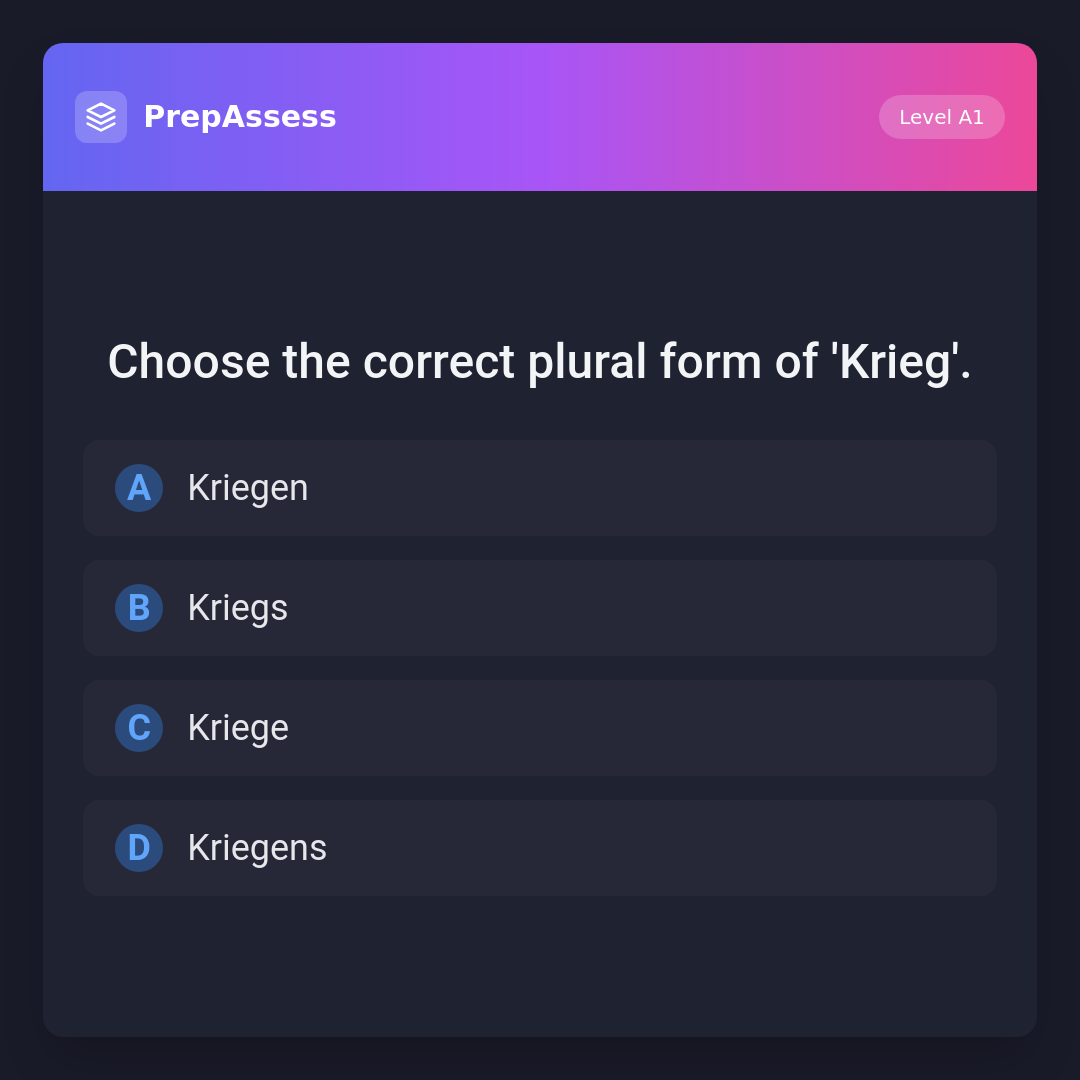Click the Level A1 badge
Screen dimensions: 1080x1080
pyautogui.click(x=941, y=117)
